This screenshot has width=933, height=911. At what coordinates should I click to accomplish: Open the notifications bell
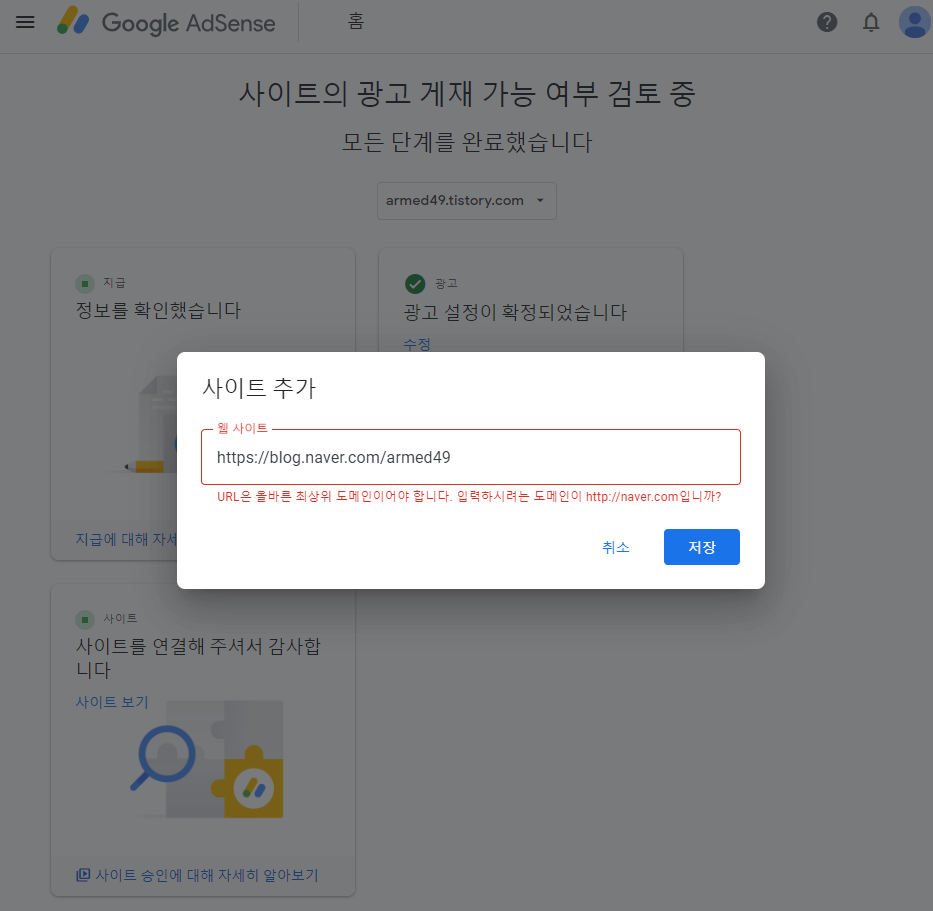pos(871,23)
